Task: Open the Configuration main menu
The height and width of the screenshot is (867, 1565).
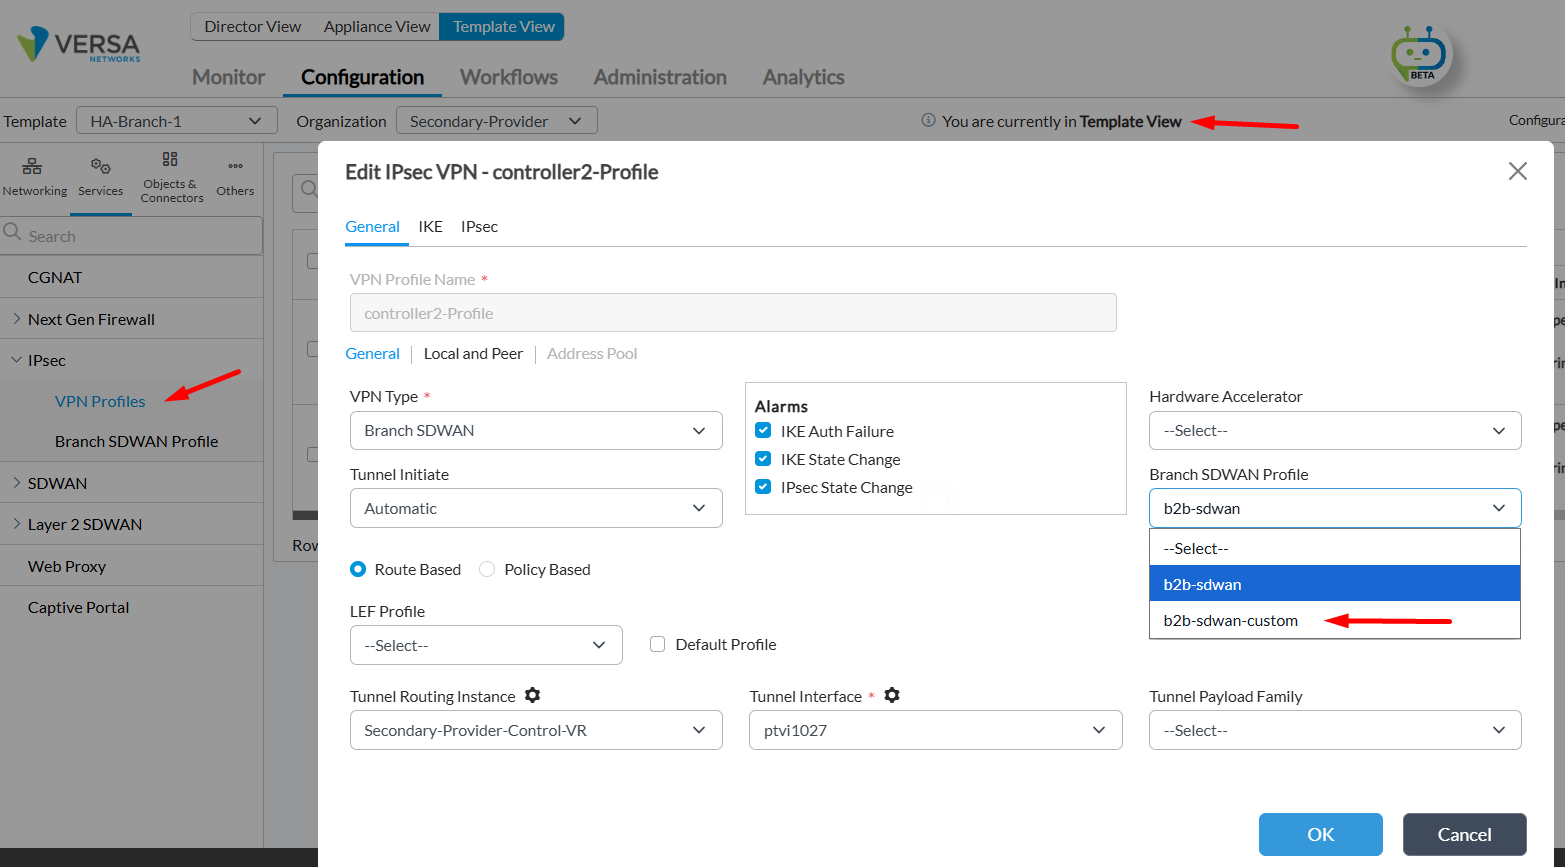Action: [x=362, y=77]
